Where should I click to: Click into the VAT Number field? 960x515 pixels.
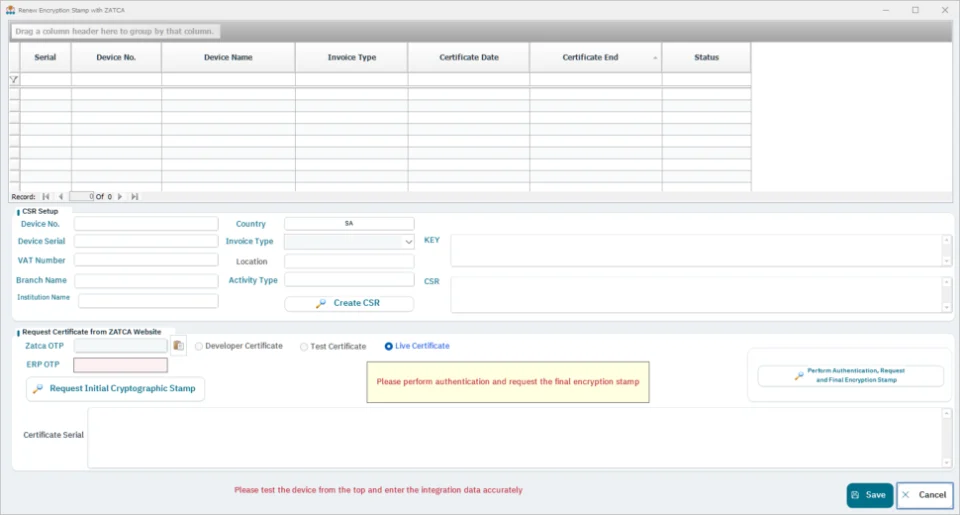[146, 260]
